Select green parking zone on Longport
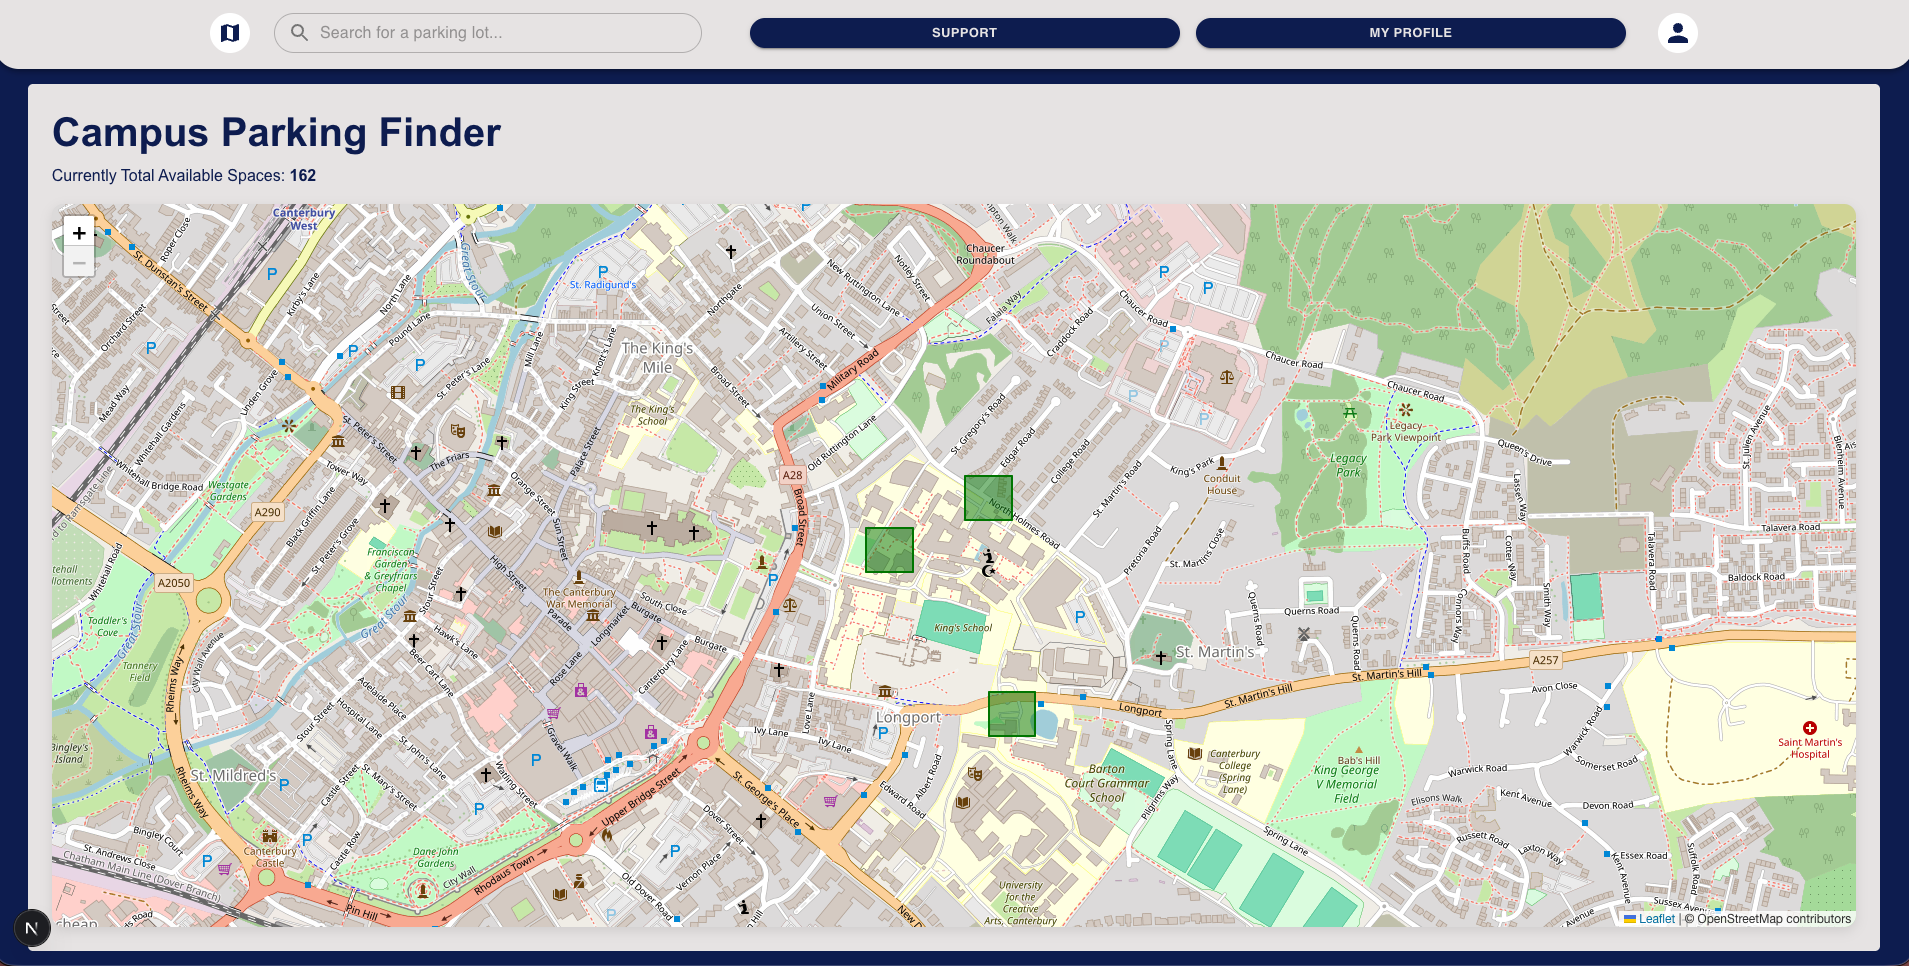The height and width of the screenshot is (966, 1909). pos(1012,714)
